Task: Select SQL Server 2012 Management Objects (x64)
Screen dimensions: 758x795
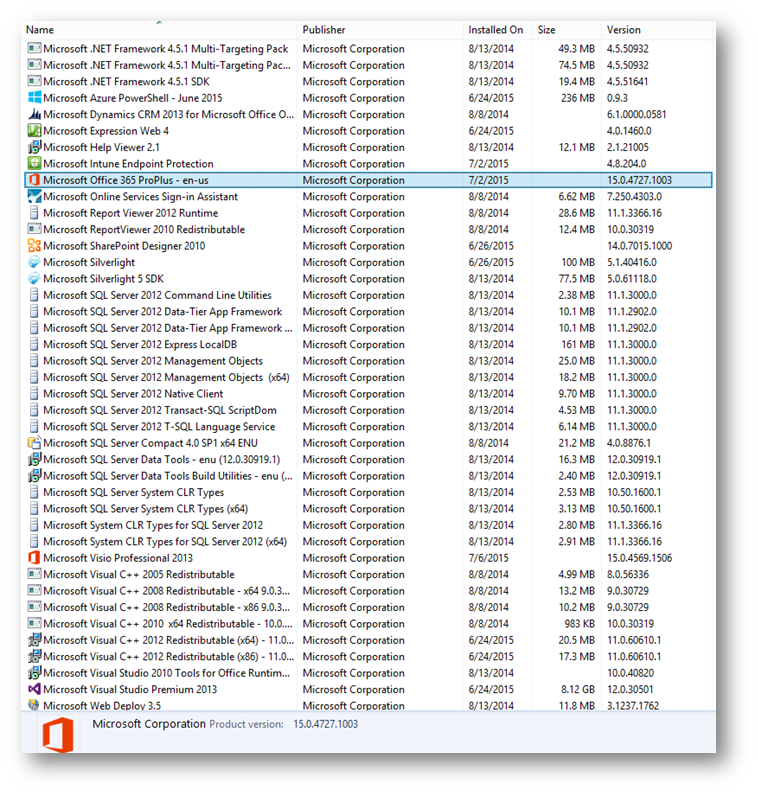Action: 166,377
